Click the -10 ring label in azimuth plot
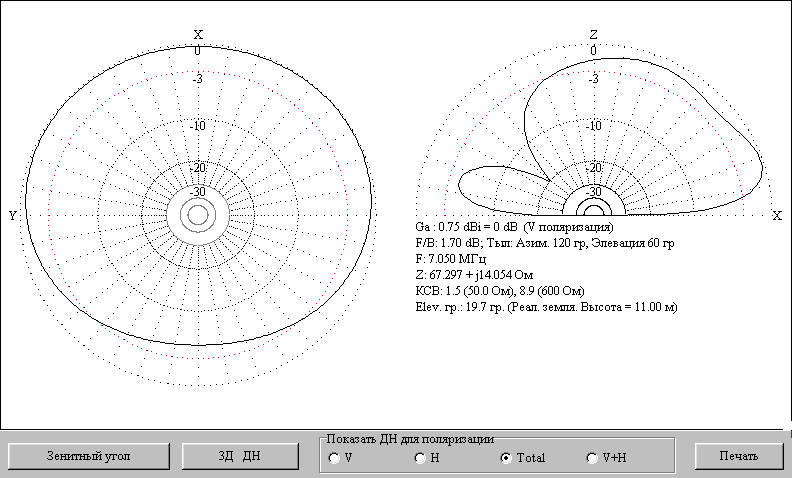 (x=197, y=125)
